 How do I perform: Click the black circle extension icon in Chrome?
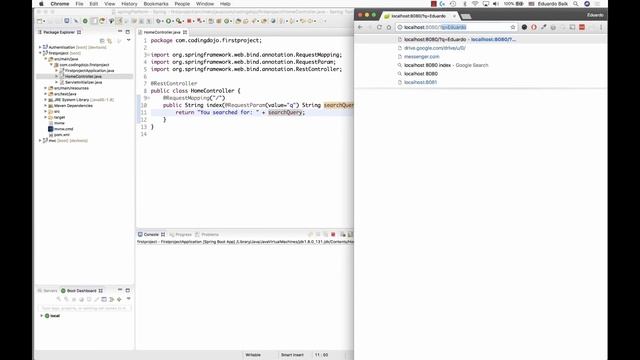pyautogui.click(x=524, y=27)
